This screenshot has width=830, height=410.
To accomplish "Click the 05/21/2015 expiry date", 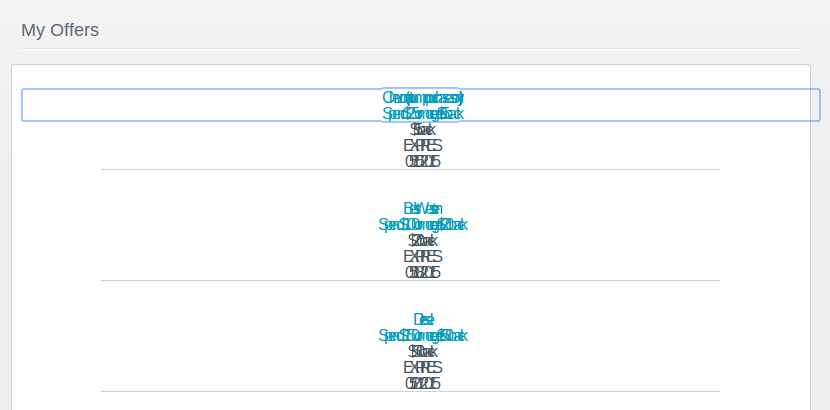I will (x=423, y=383).
